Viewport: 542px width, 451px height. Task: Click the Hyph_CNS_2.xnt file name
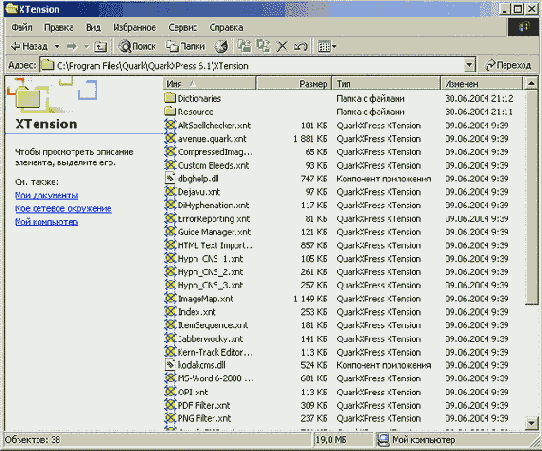(210, 272)
